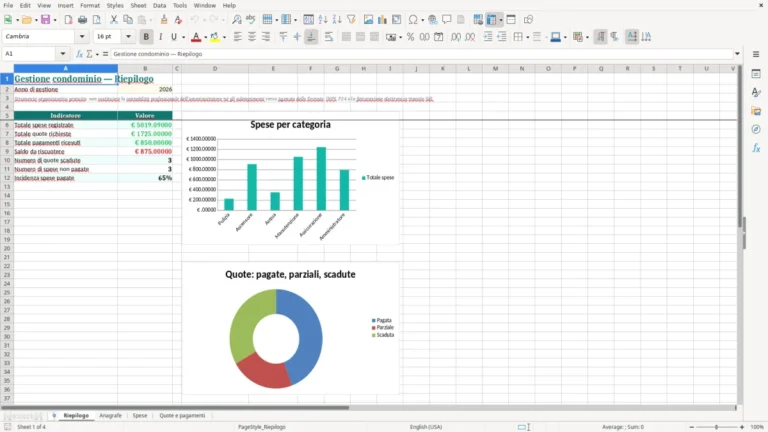The width and height of the screenshot is (768, 432).
Task: Insert a comment with the speech bubble icon
Action: [x=447, y=20]
